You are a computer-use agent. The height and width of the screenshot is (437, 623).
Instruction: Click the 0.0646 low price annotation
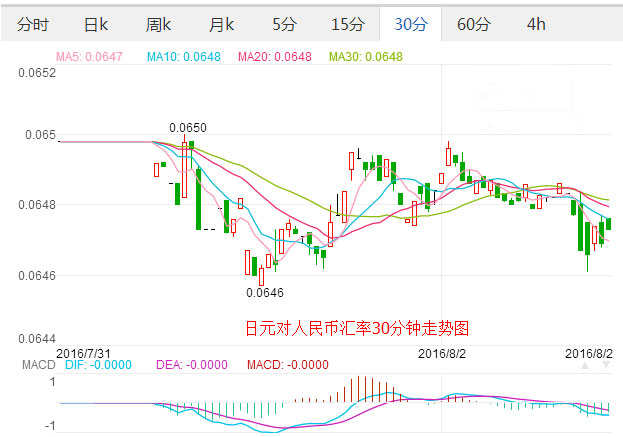coord(265,293)
